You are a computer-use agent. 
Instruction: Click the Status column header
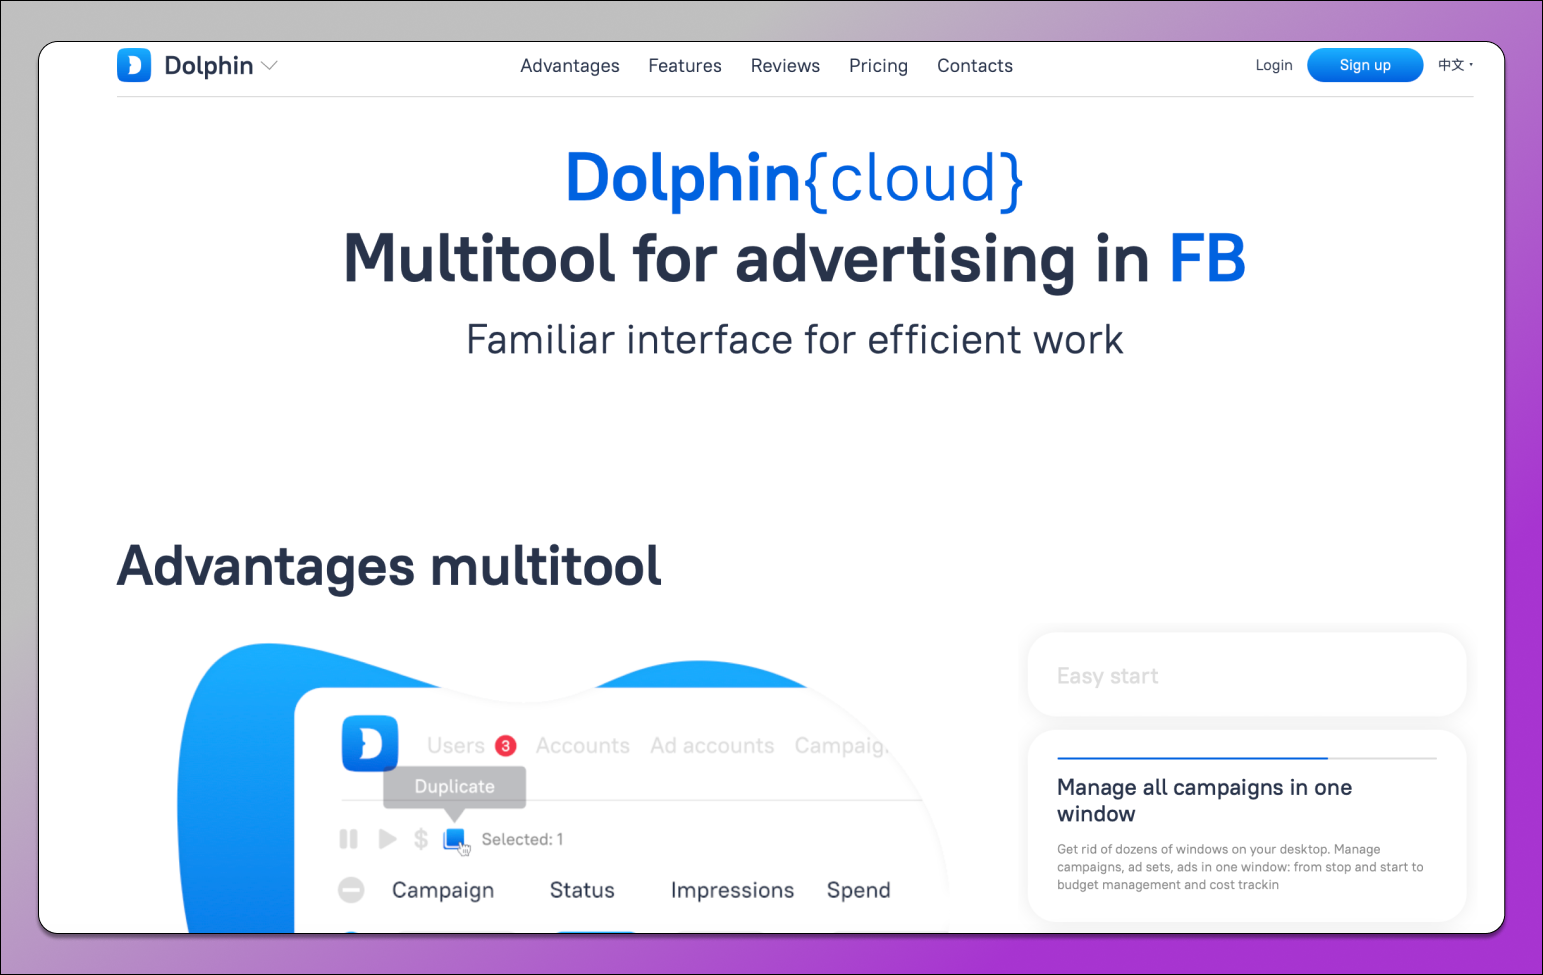pyautogui.click(x=582, y=890)
